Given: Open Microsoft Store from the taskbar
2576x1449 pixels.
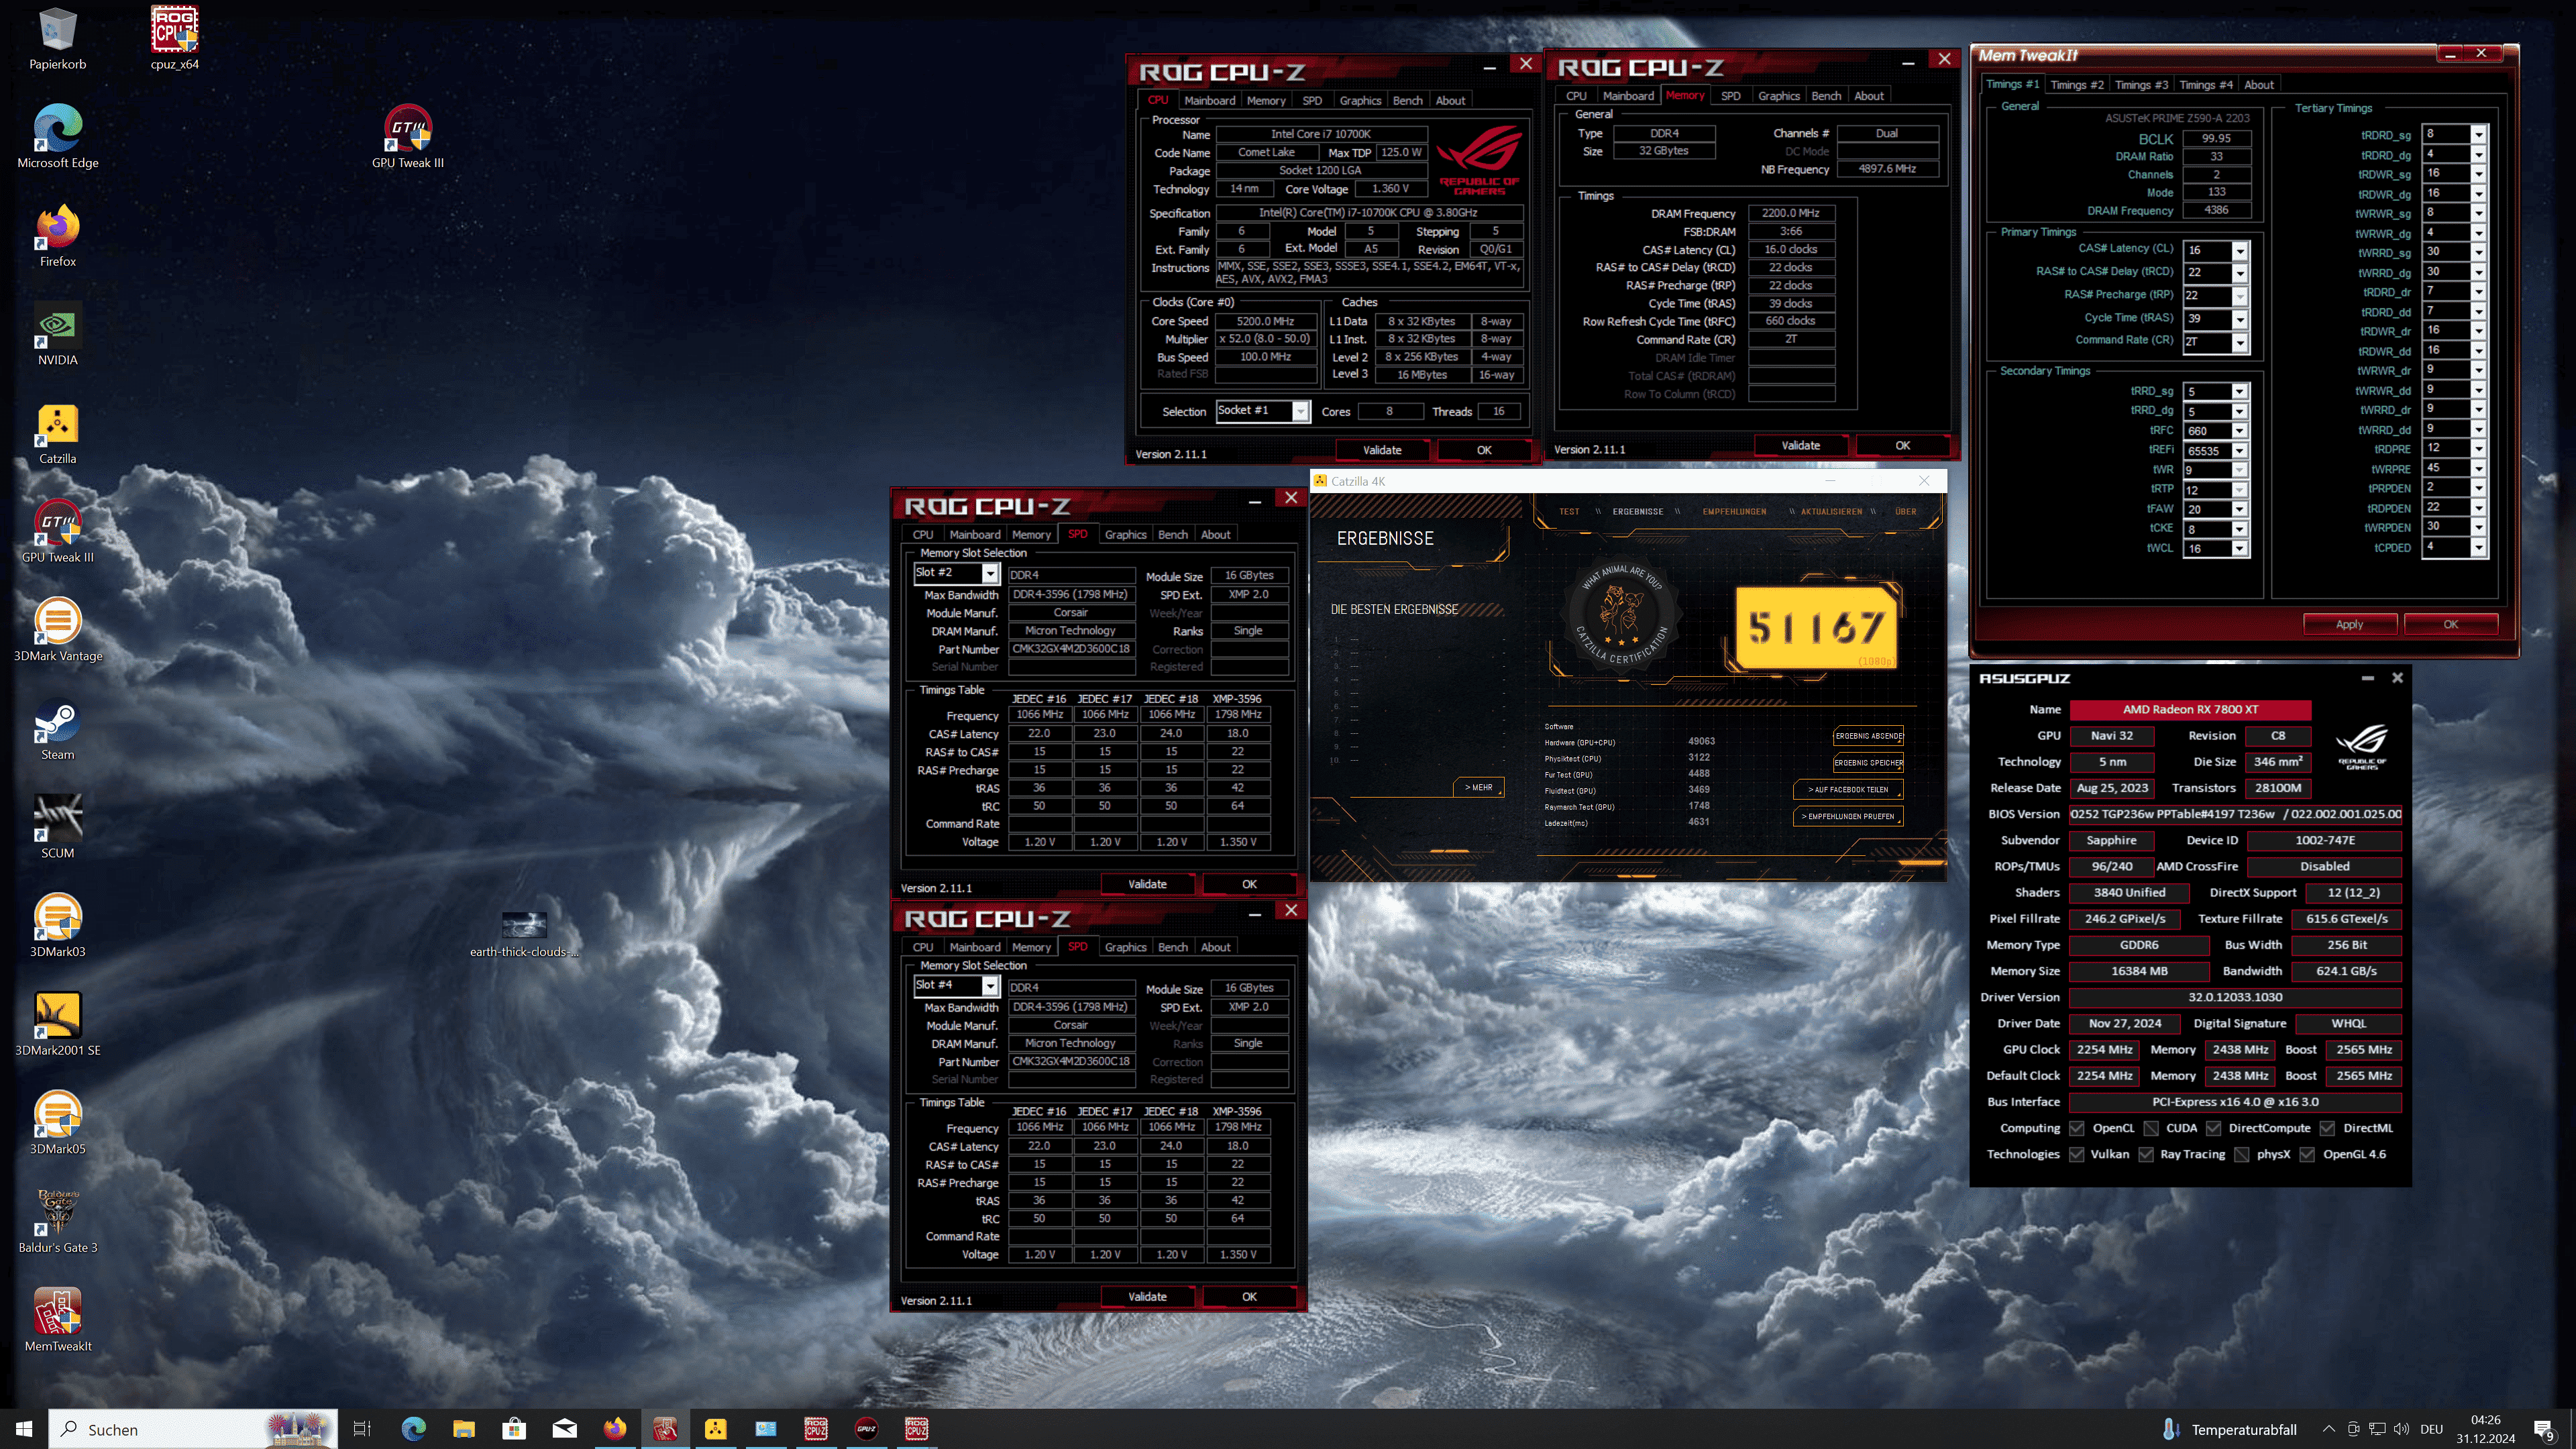Looking at the screenshot, I should click(x=514, y=1429).
